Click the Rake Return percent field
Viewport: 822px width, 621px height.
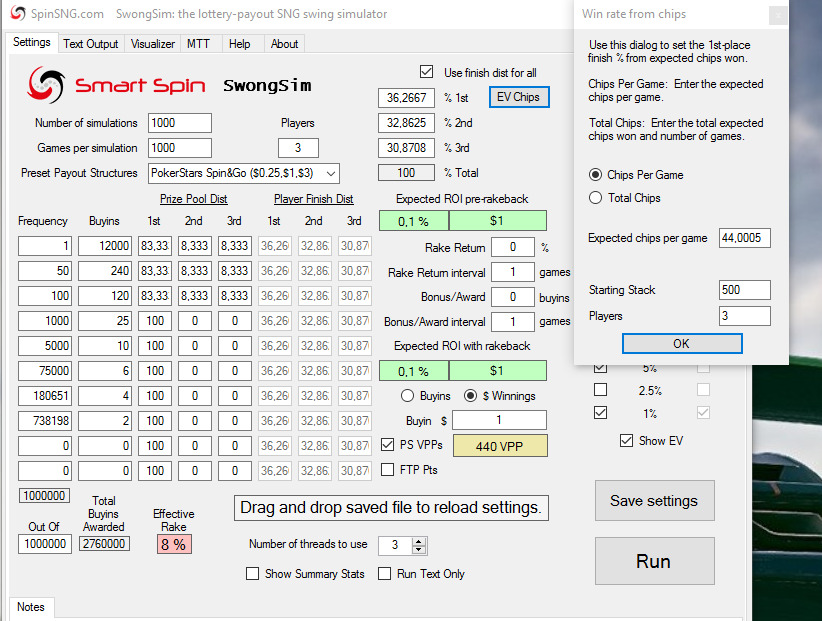click(513, 247)
